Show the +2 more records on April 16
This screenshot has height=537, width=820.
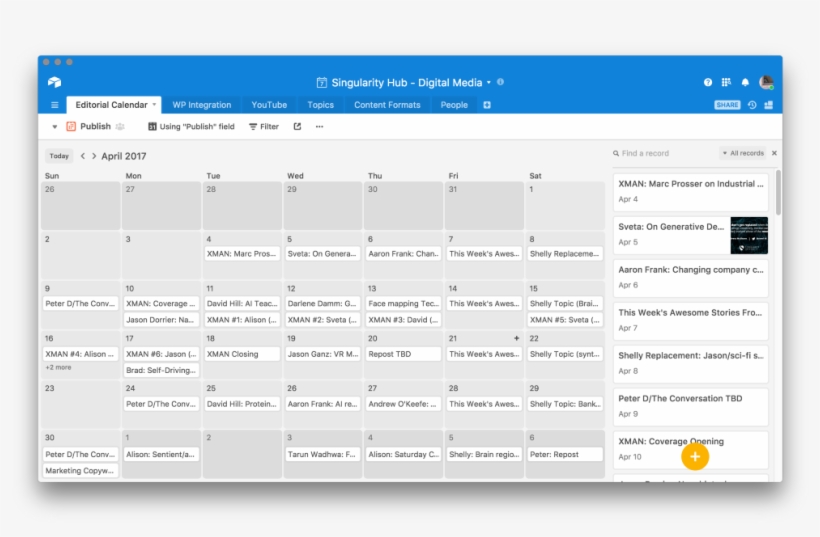58,368
